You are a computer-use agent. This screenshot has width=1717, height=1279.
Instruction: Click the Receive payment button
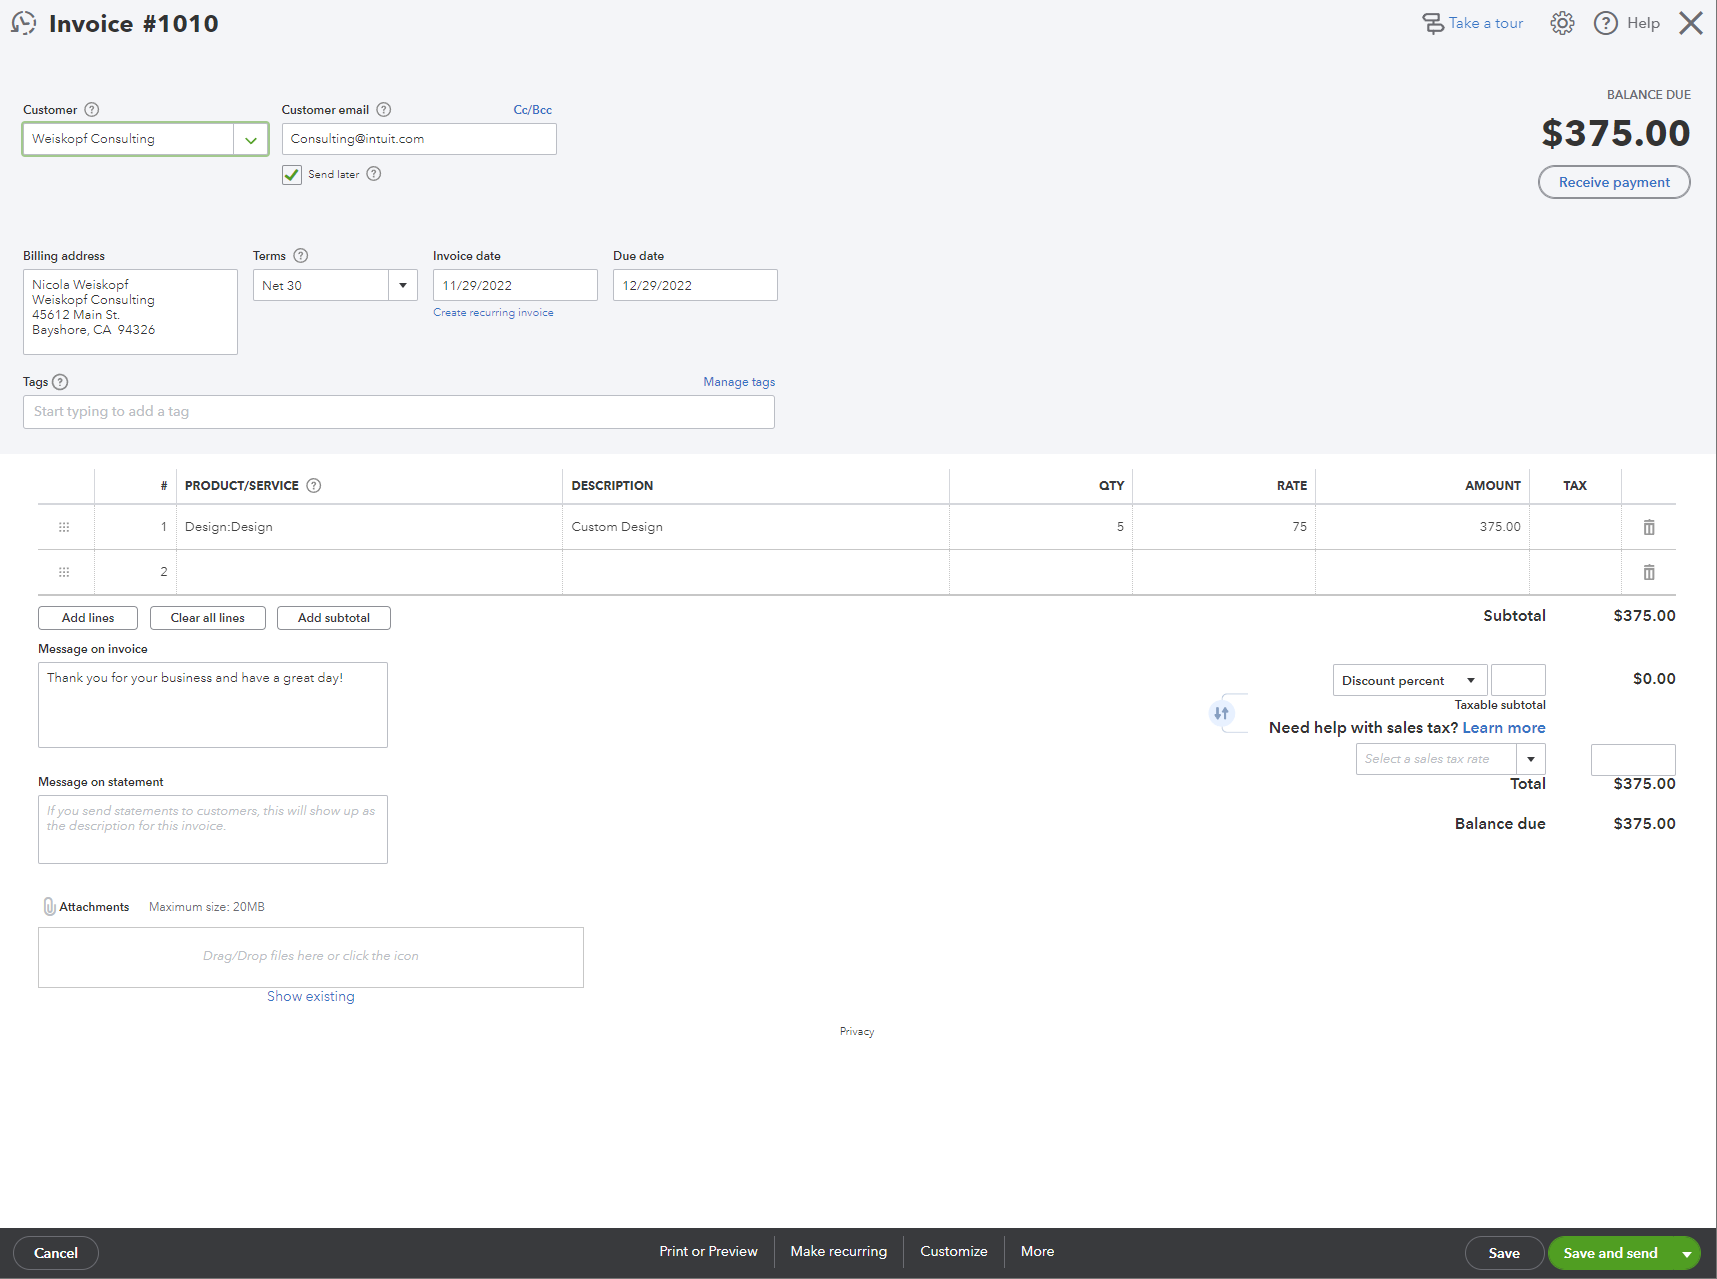1613,182
